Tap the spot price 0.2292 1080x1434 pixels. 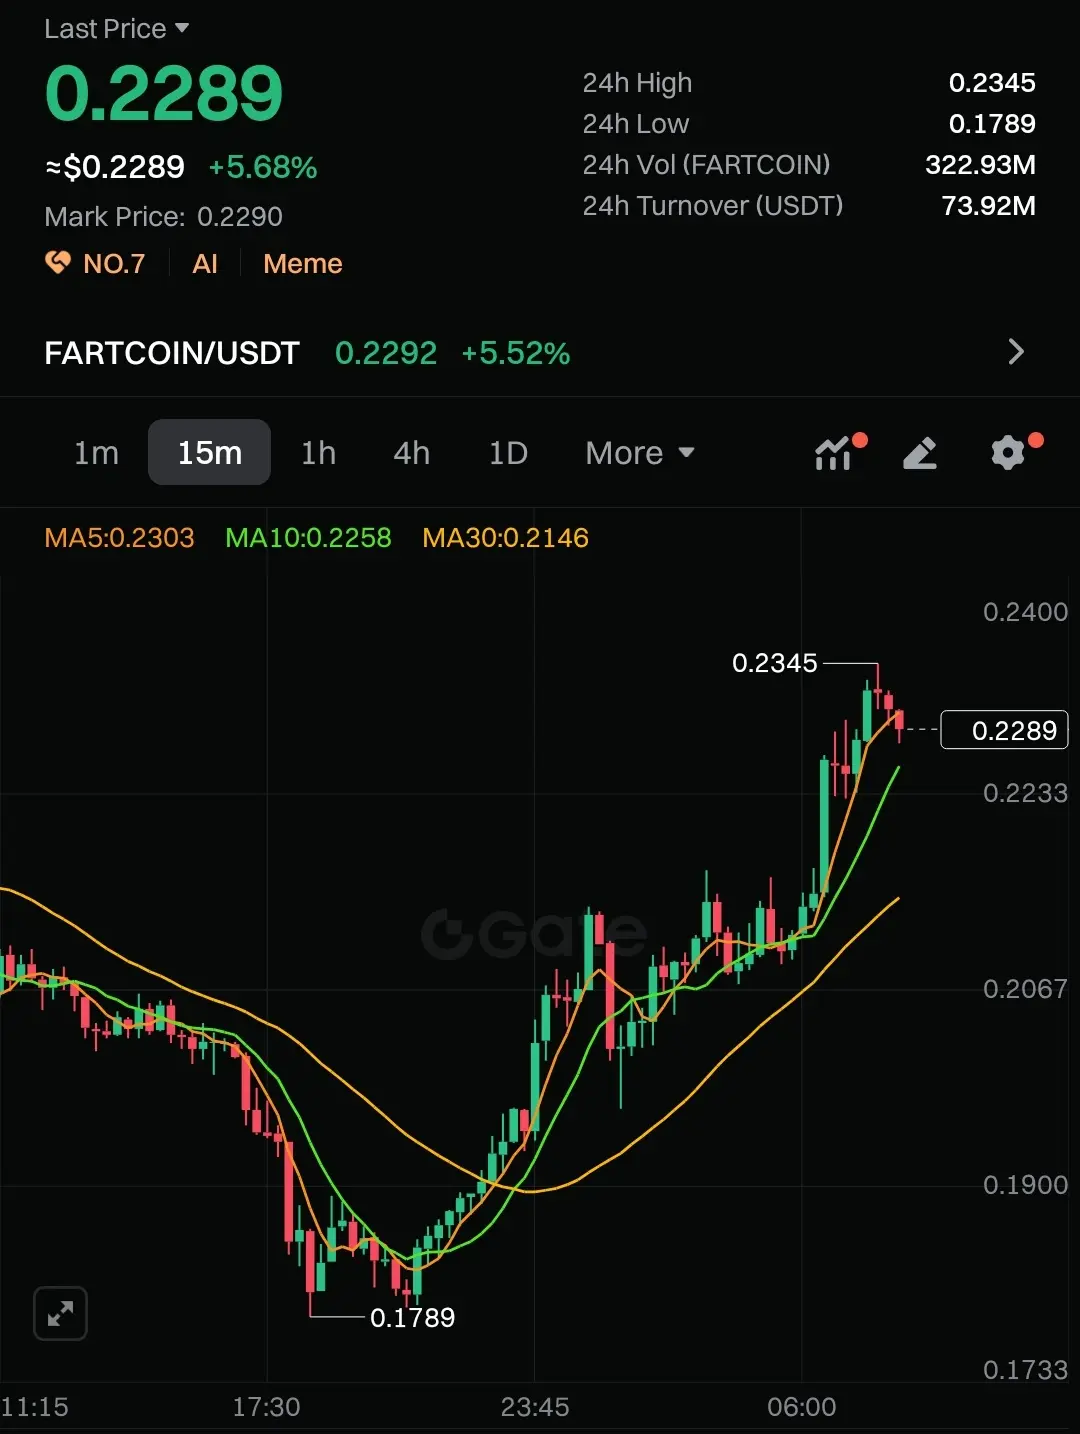point(386,353)
